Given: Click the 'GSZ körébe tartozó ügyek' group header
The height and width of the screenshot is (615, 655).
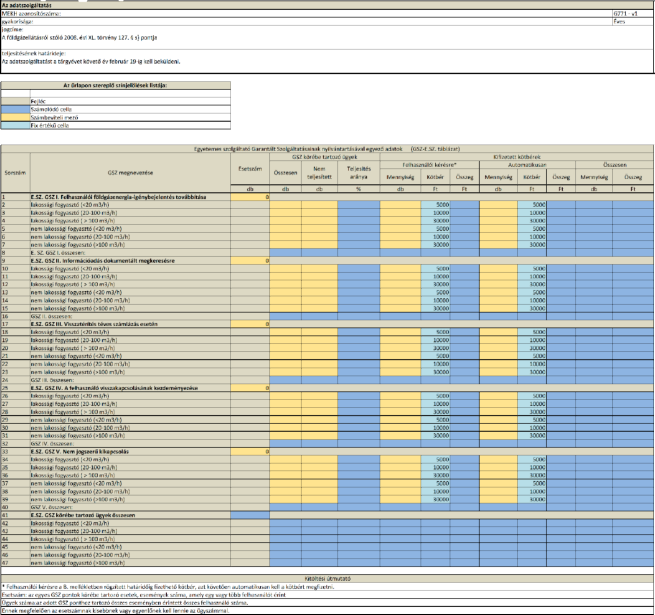Looking at the screenshot, I should 325,157.
